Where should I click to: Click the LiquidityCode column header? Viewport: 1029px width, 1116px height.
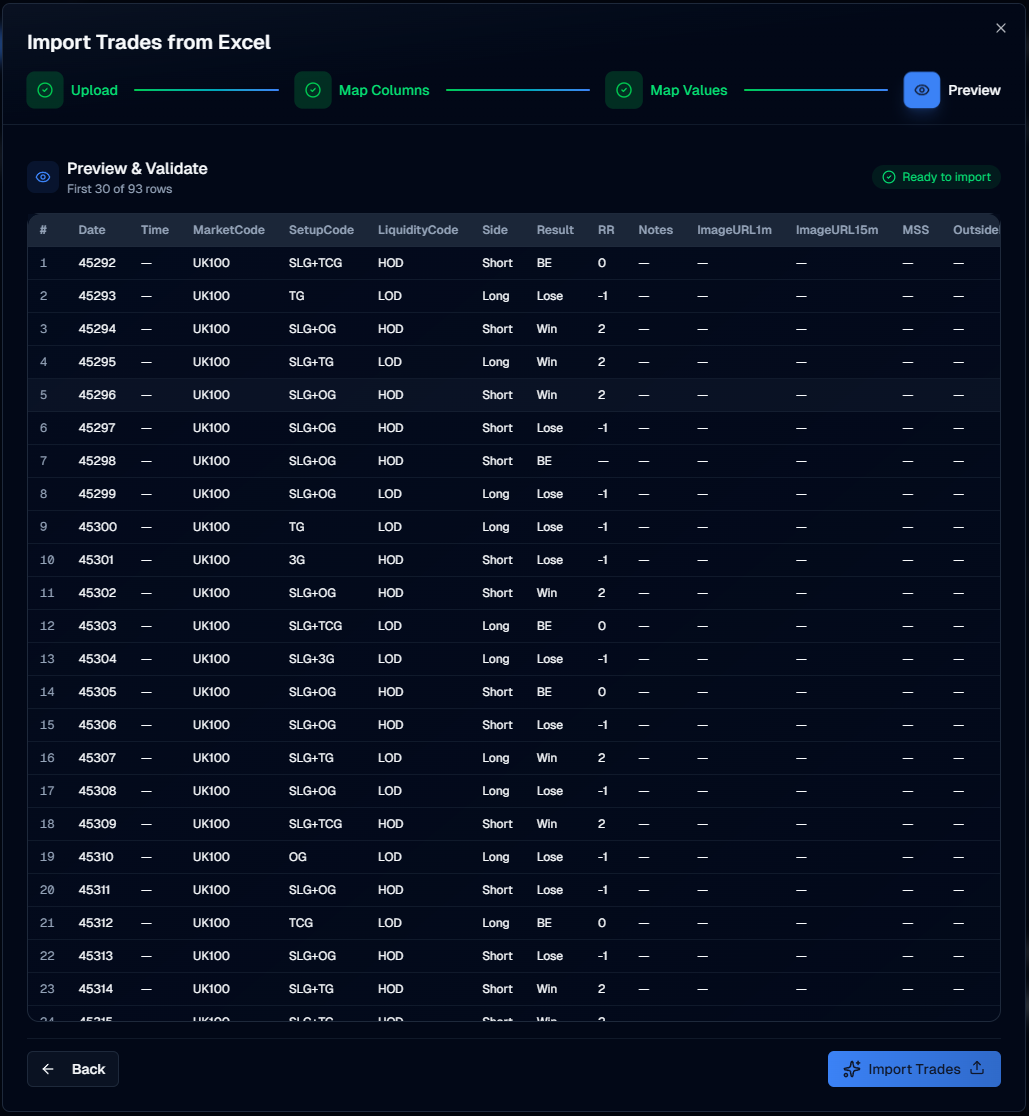pyautogui.click(x=418, y=230)
